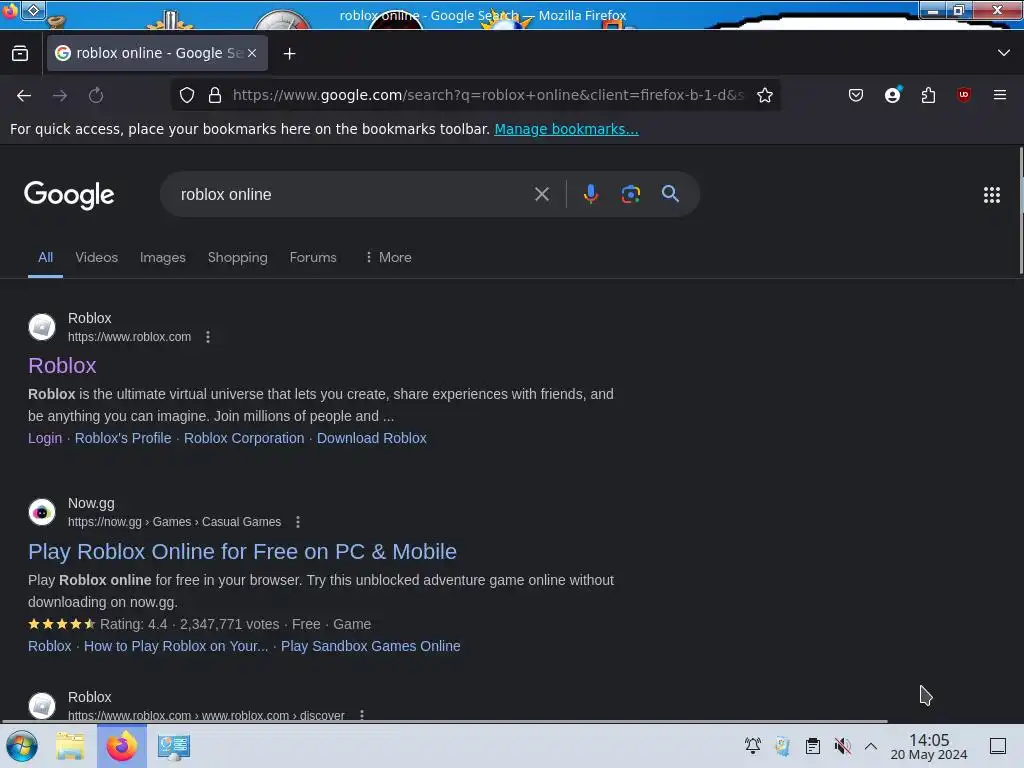Open clipboard icon in system tray
The image size is (1024, 768).
pos(812,745)
